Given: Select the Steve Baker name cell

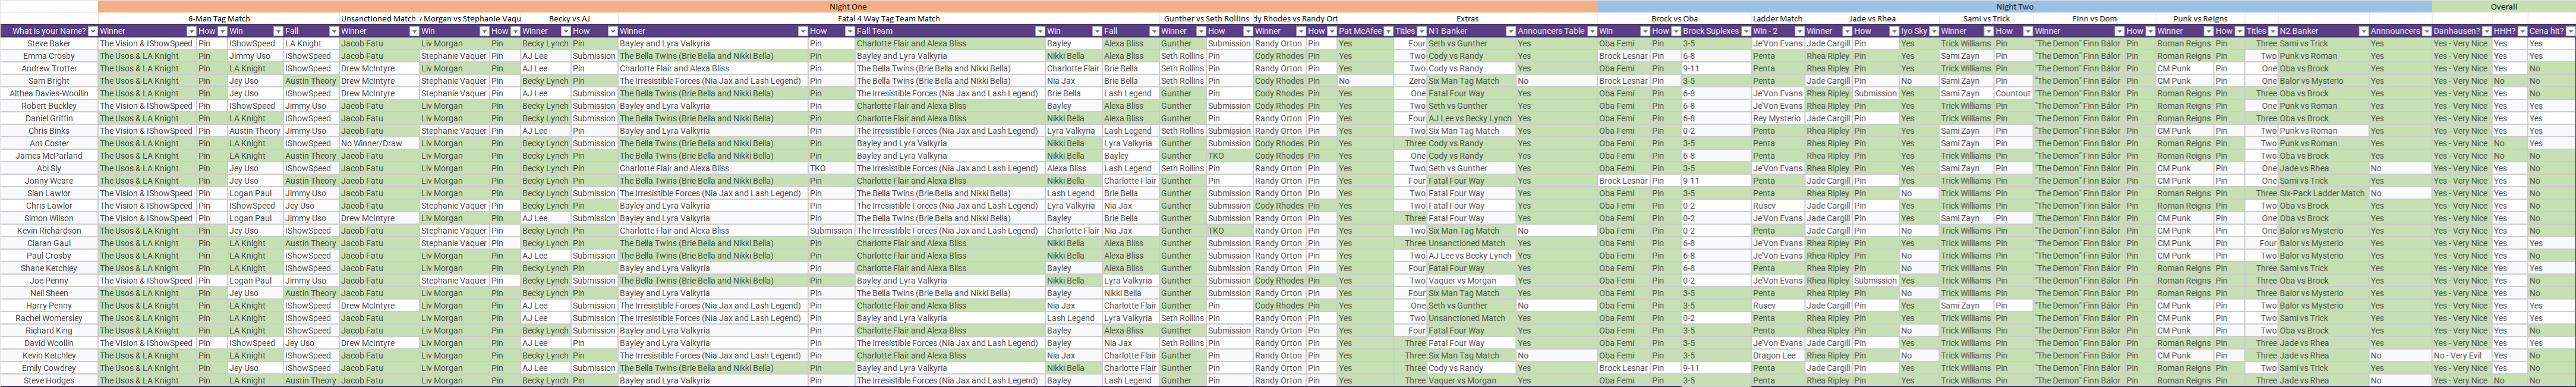Looking at the screenshot, I should point(49,44).
